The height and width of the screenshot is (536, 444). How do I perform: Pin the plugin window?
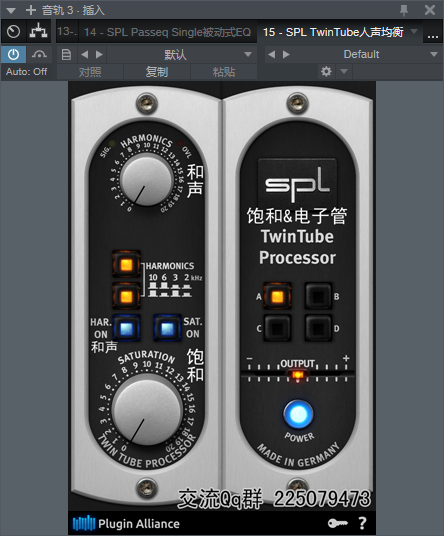point(404,10)
